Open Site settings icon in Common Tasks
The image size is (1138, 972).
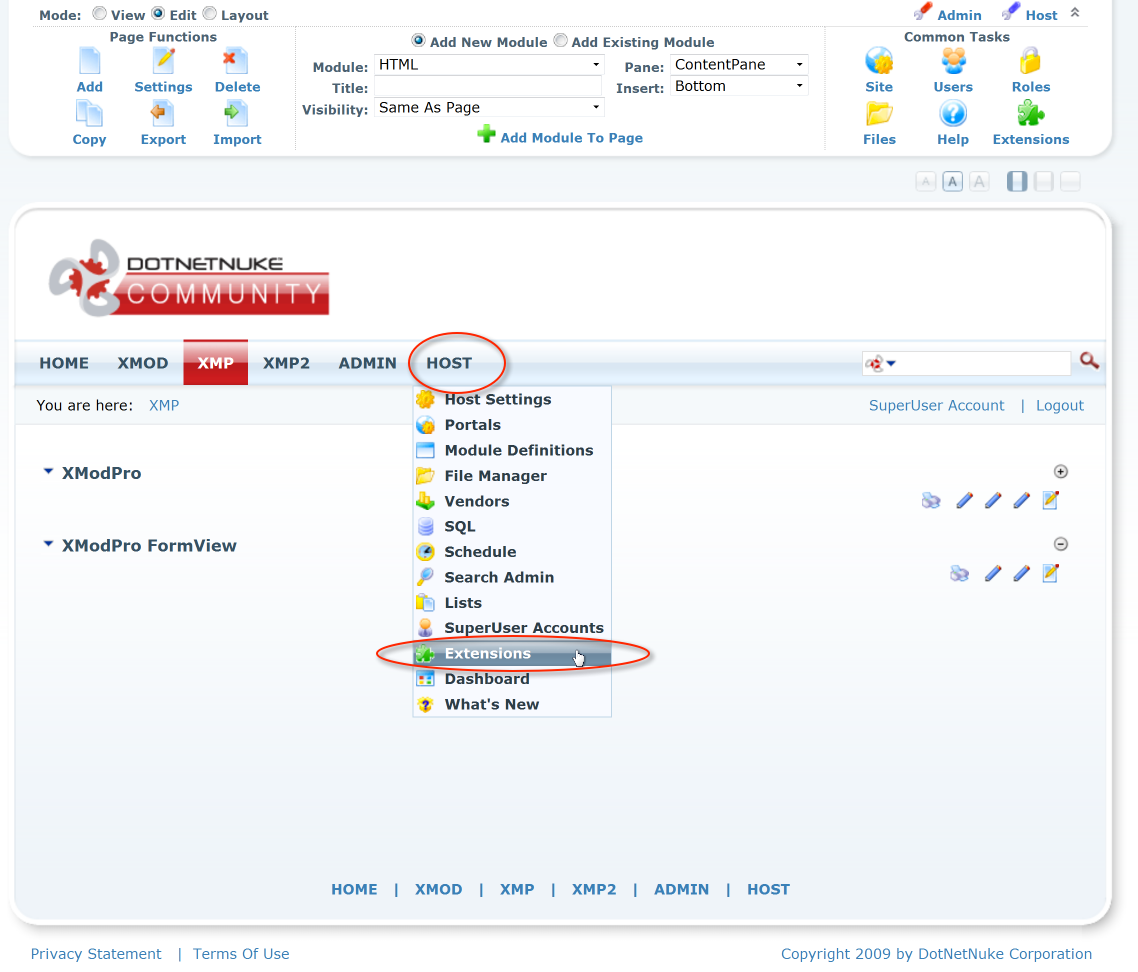click(879, 61)
